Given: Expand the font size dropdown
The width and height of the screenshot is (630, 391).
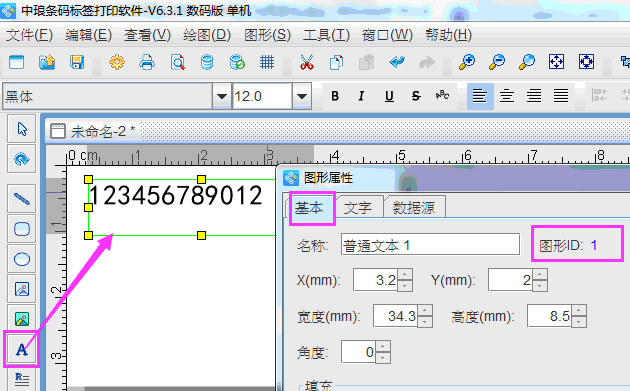Looking at the screenshot, I should pos(302,96).
